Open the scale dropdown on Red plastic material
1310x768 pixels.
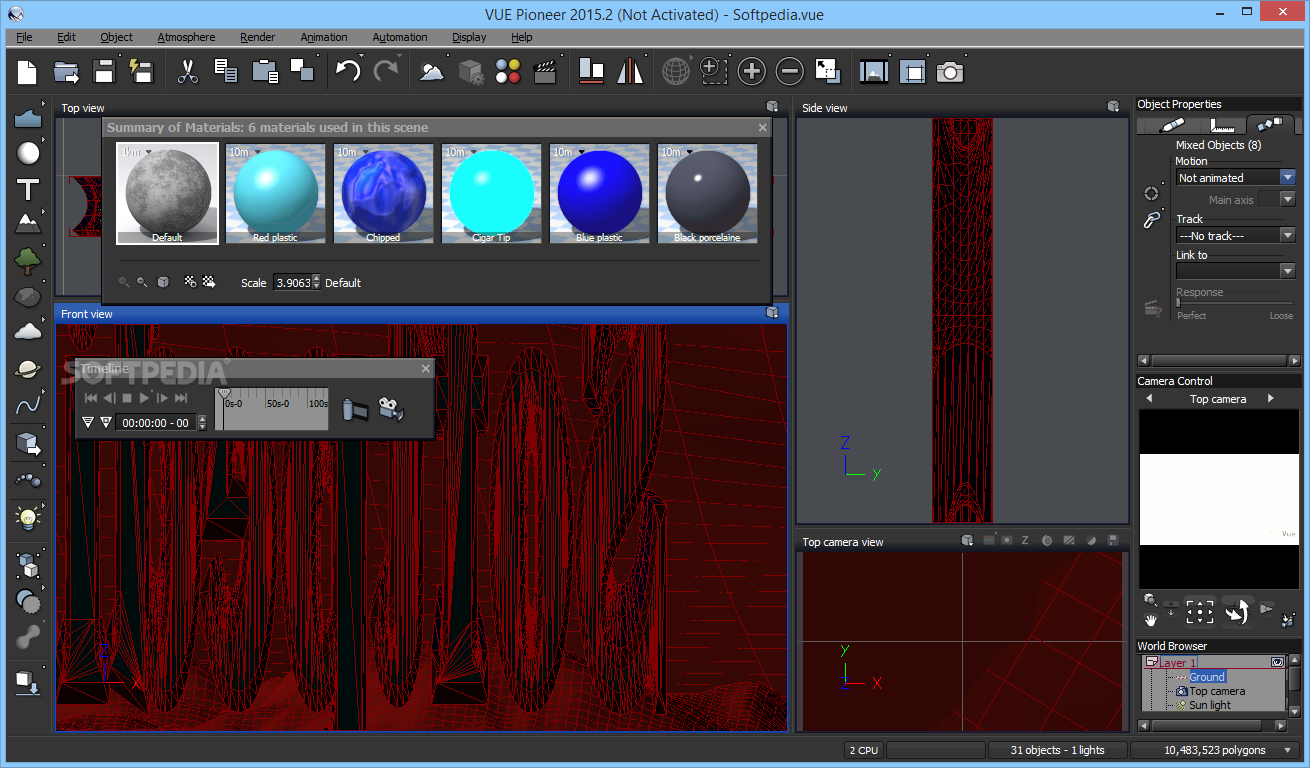click(x=258, y=153)
